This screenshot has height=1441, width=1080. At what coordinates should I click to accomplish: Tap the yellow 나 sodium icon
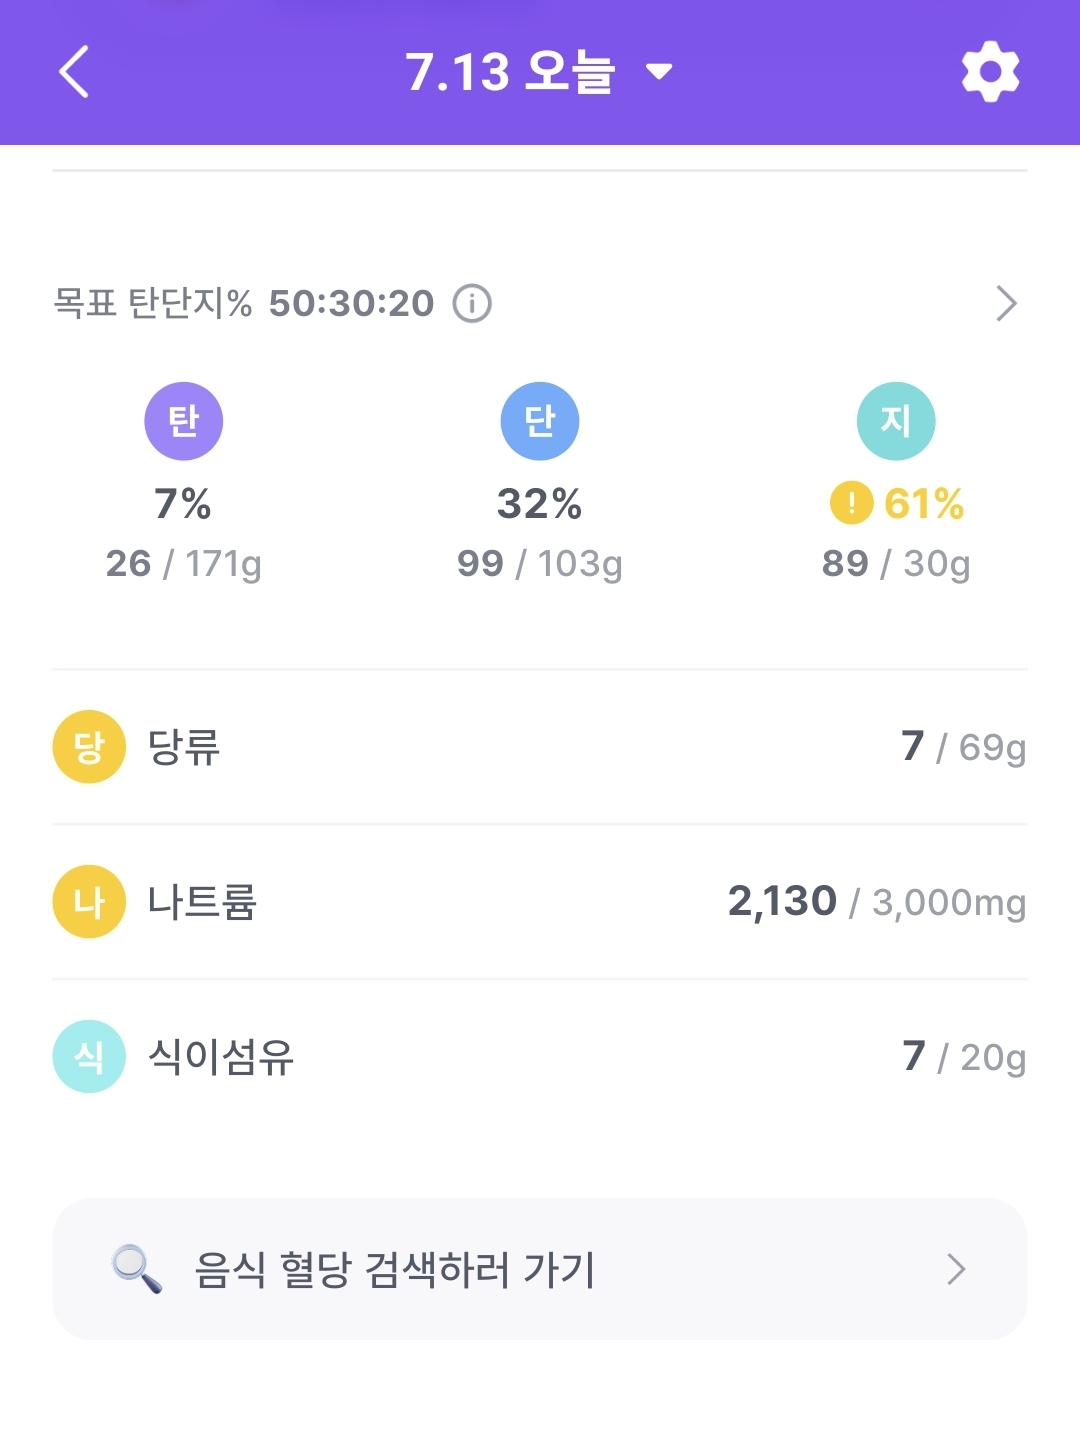click(x=89, y=902)
